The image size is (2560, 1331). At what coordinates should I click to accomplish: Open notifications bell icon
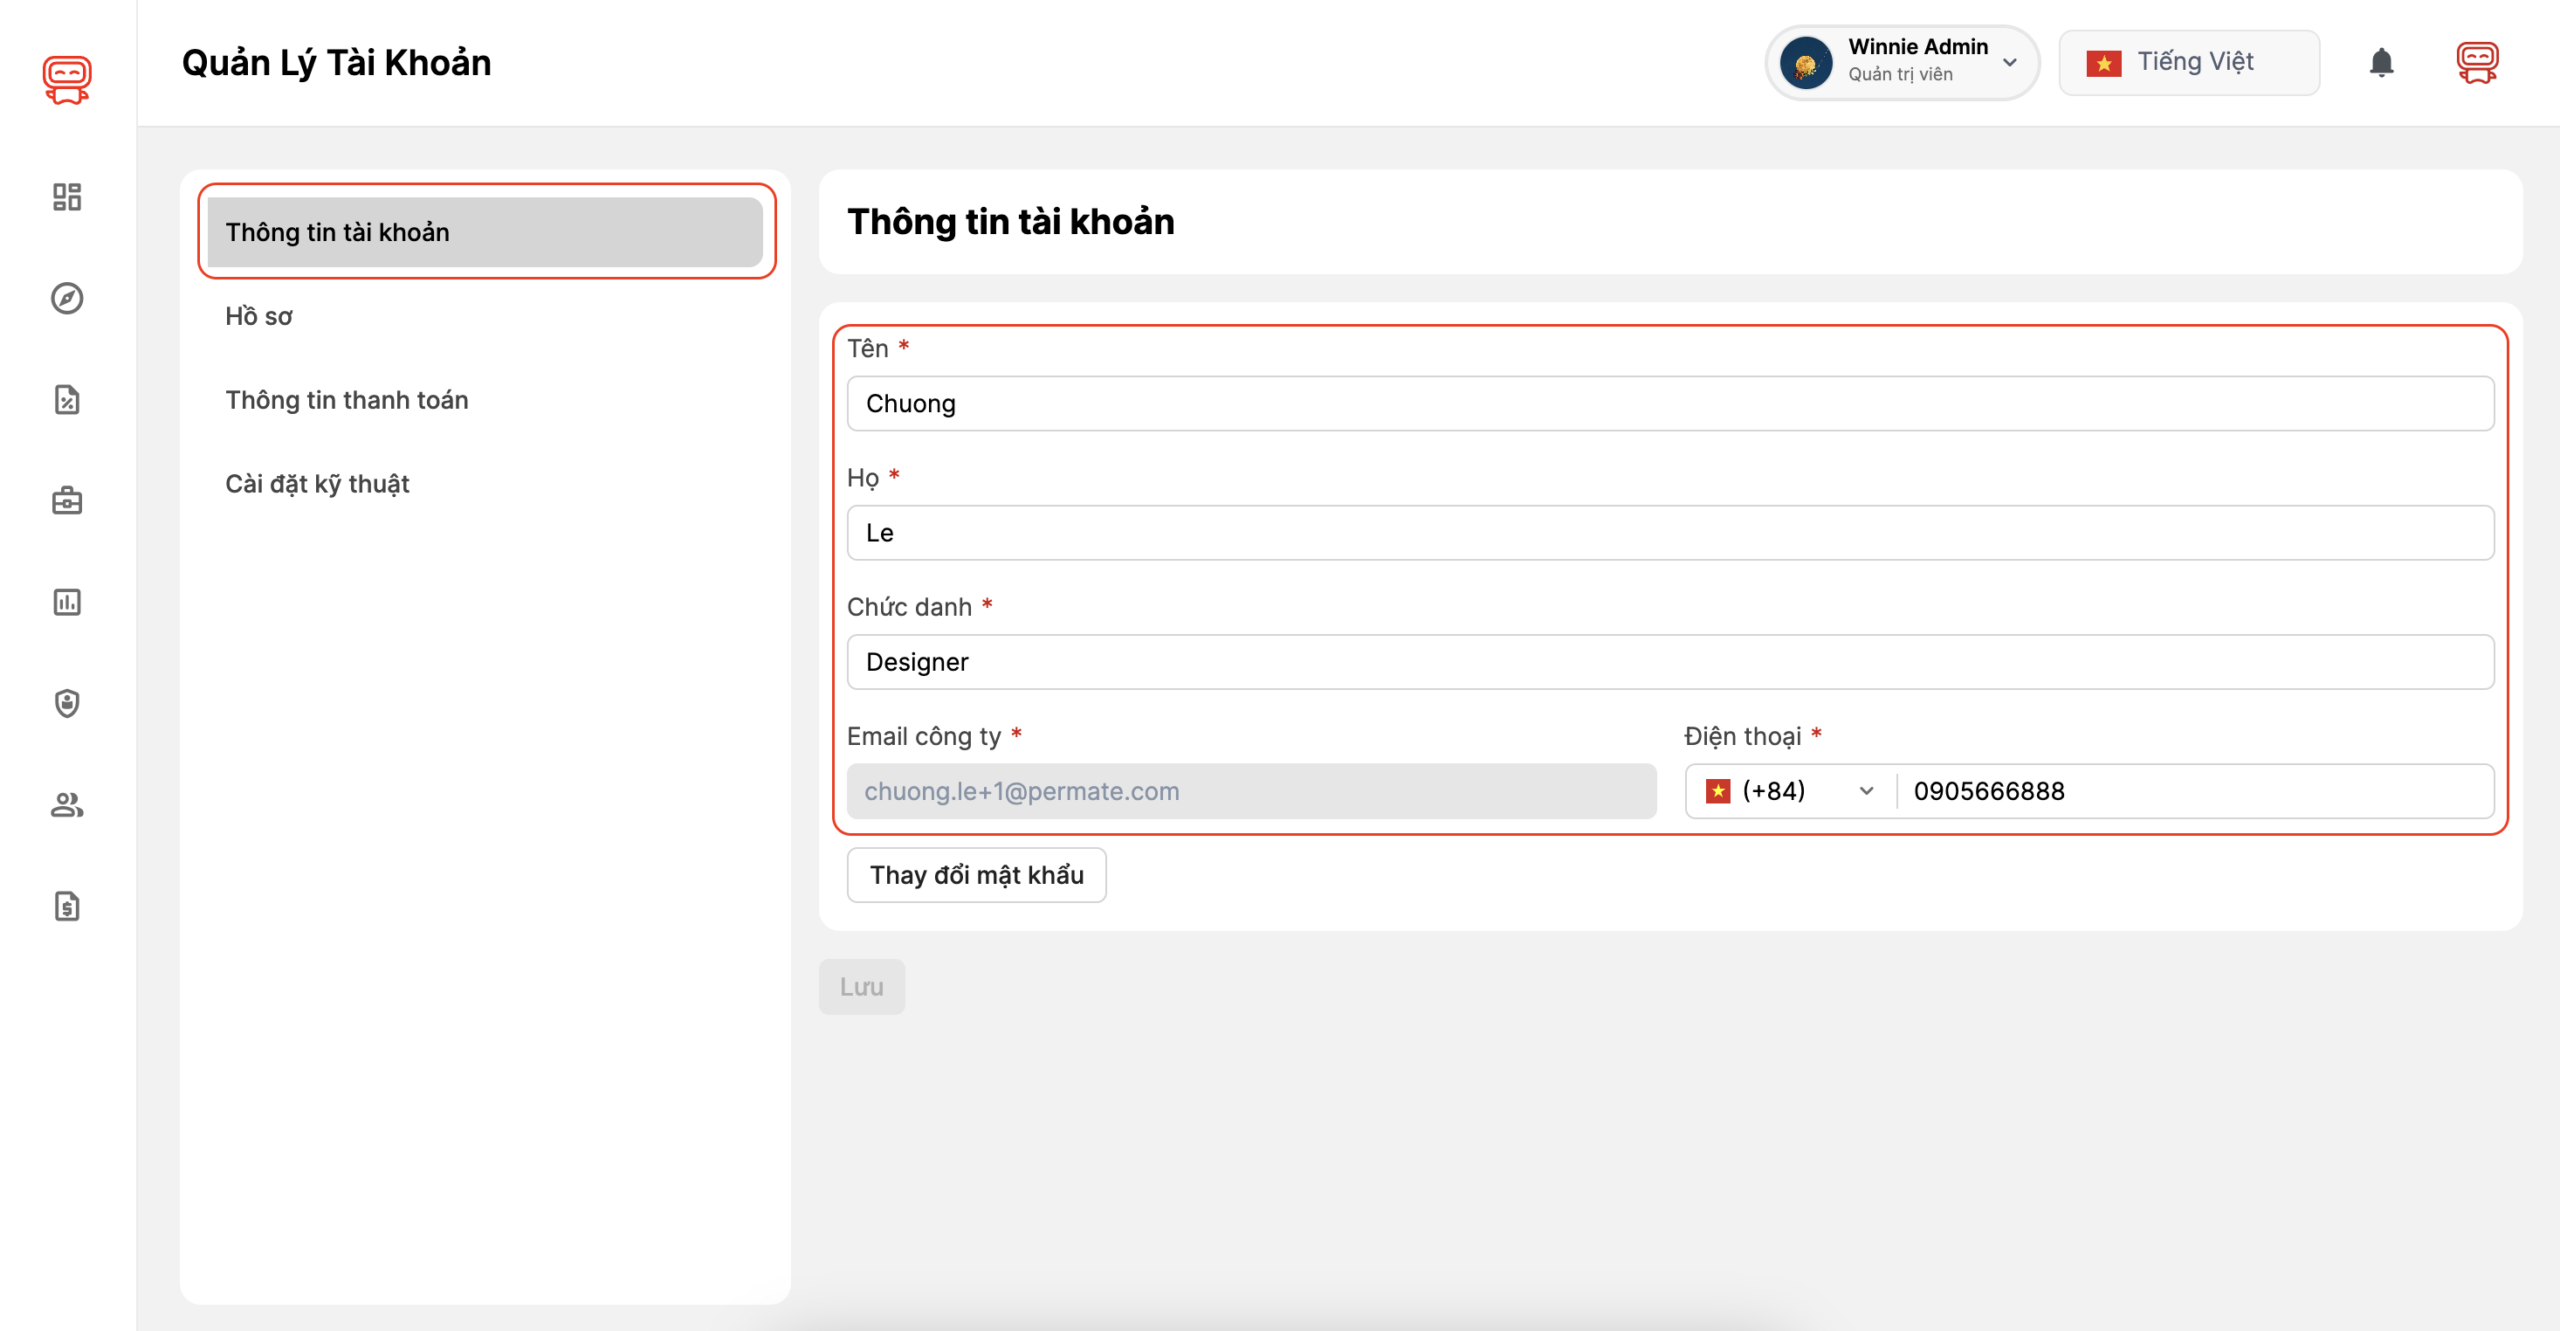[2381, 63]
